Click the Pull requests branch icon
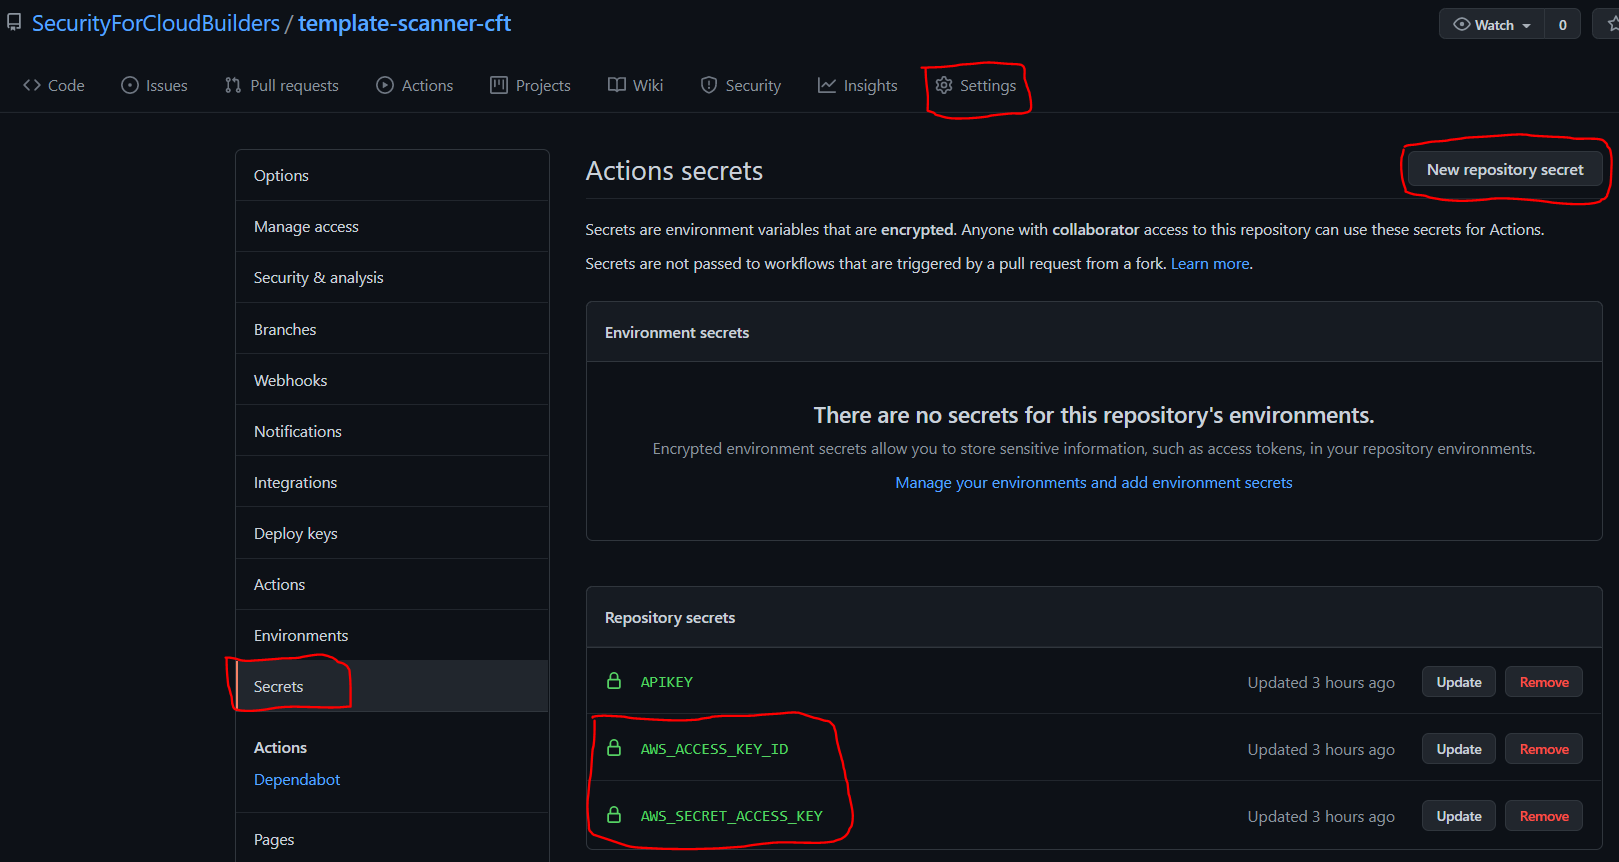The width and height of the screenshot is (1619, 862). click(x=233, y=85)
